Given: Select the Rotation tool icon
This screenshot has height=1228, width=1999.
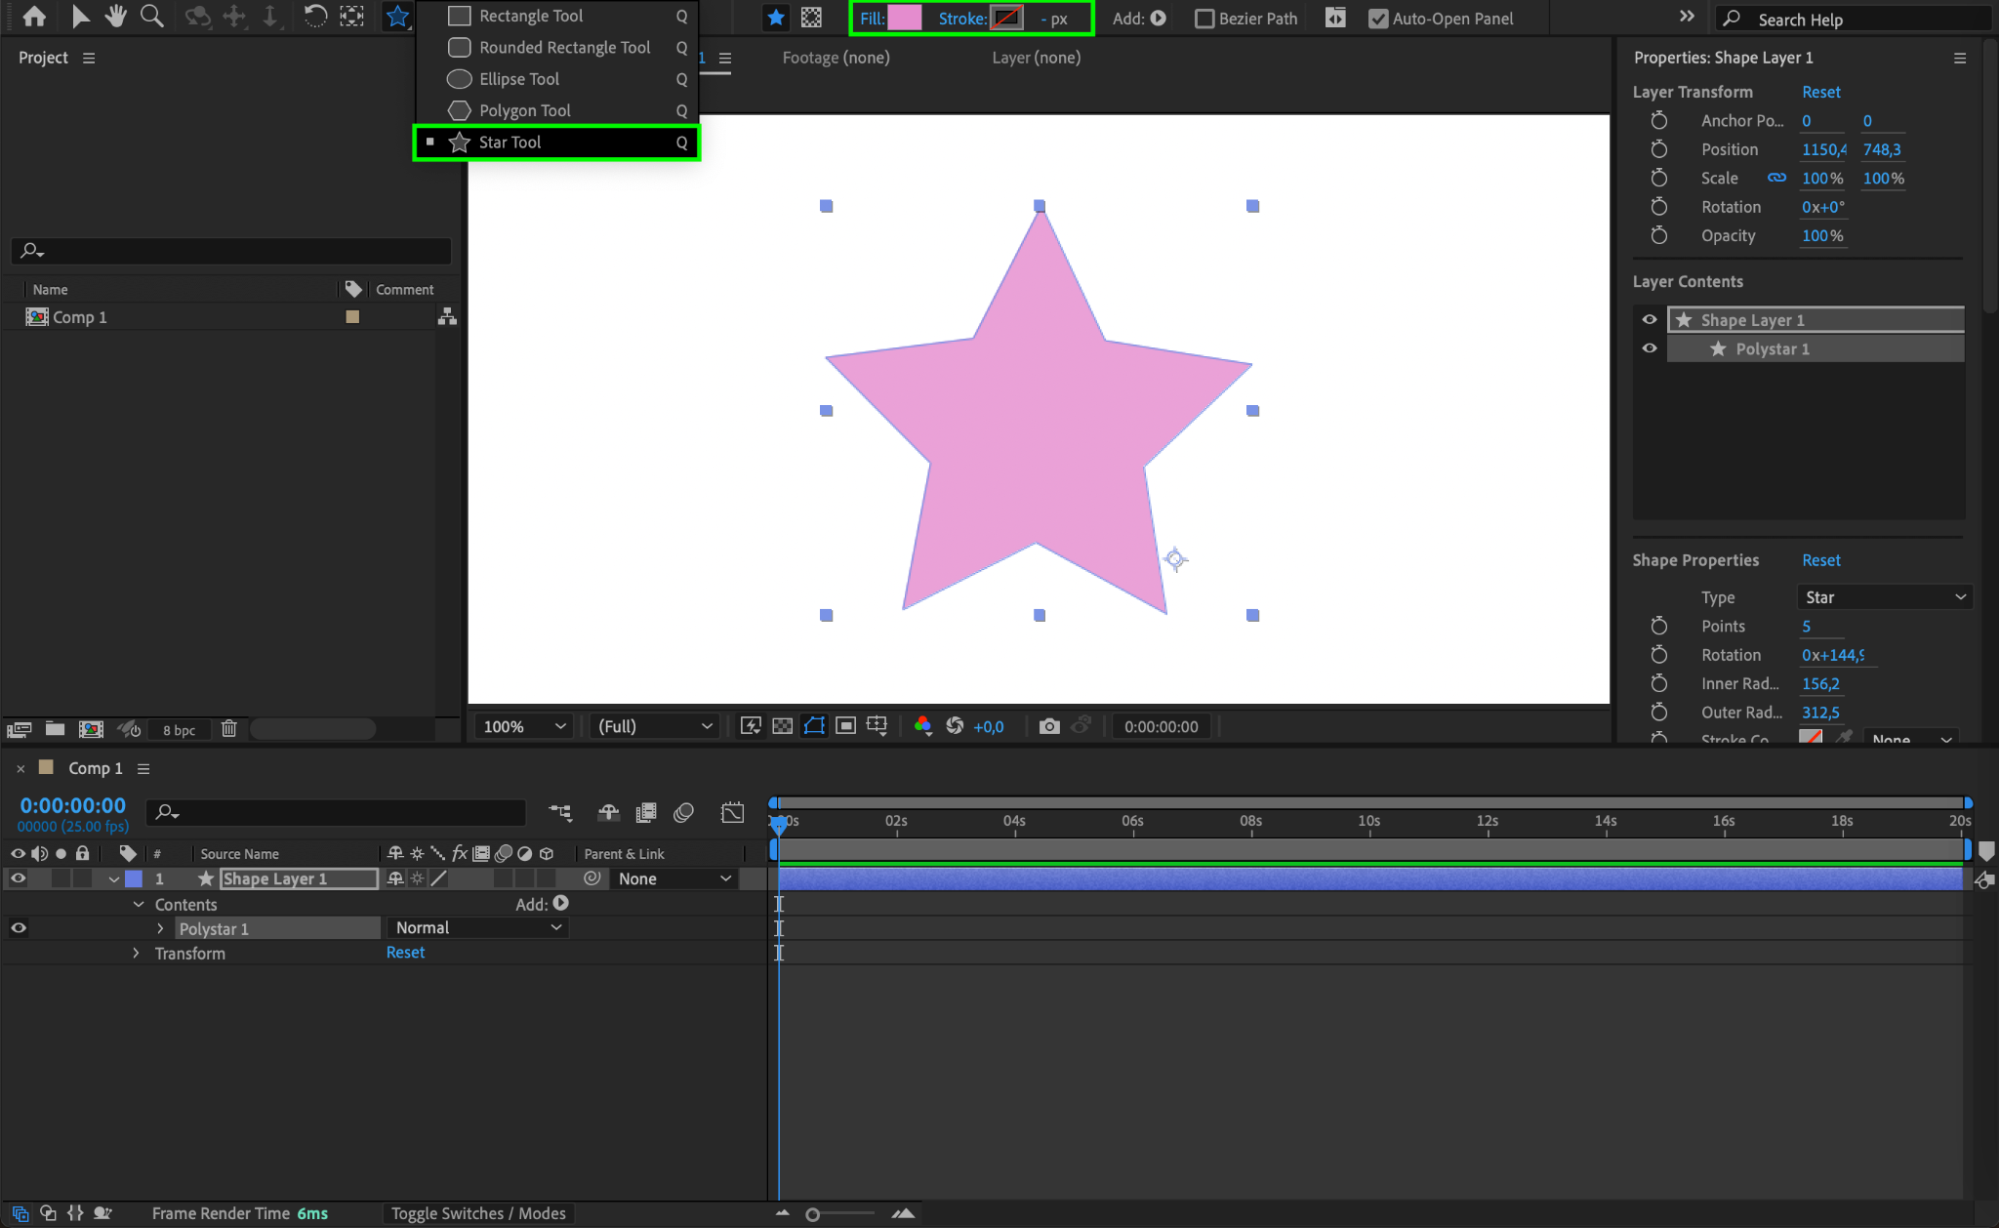Looking at the screenshot, I should (314, 16).
